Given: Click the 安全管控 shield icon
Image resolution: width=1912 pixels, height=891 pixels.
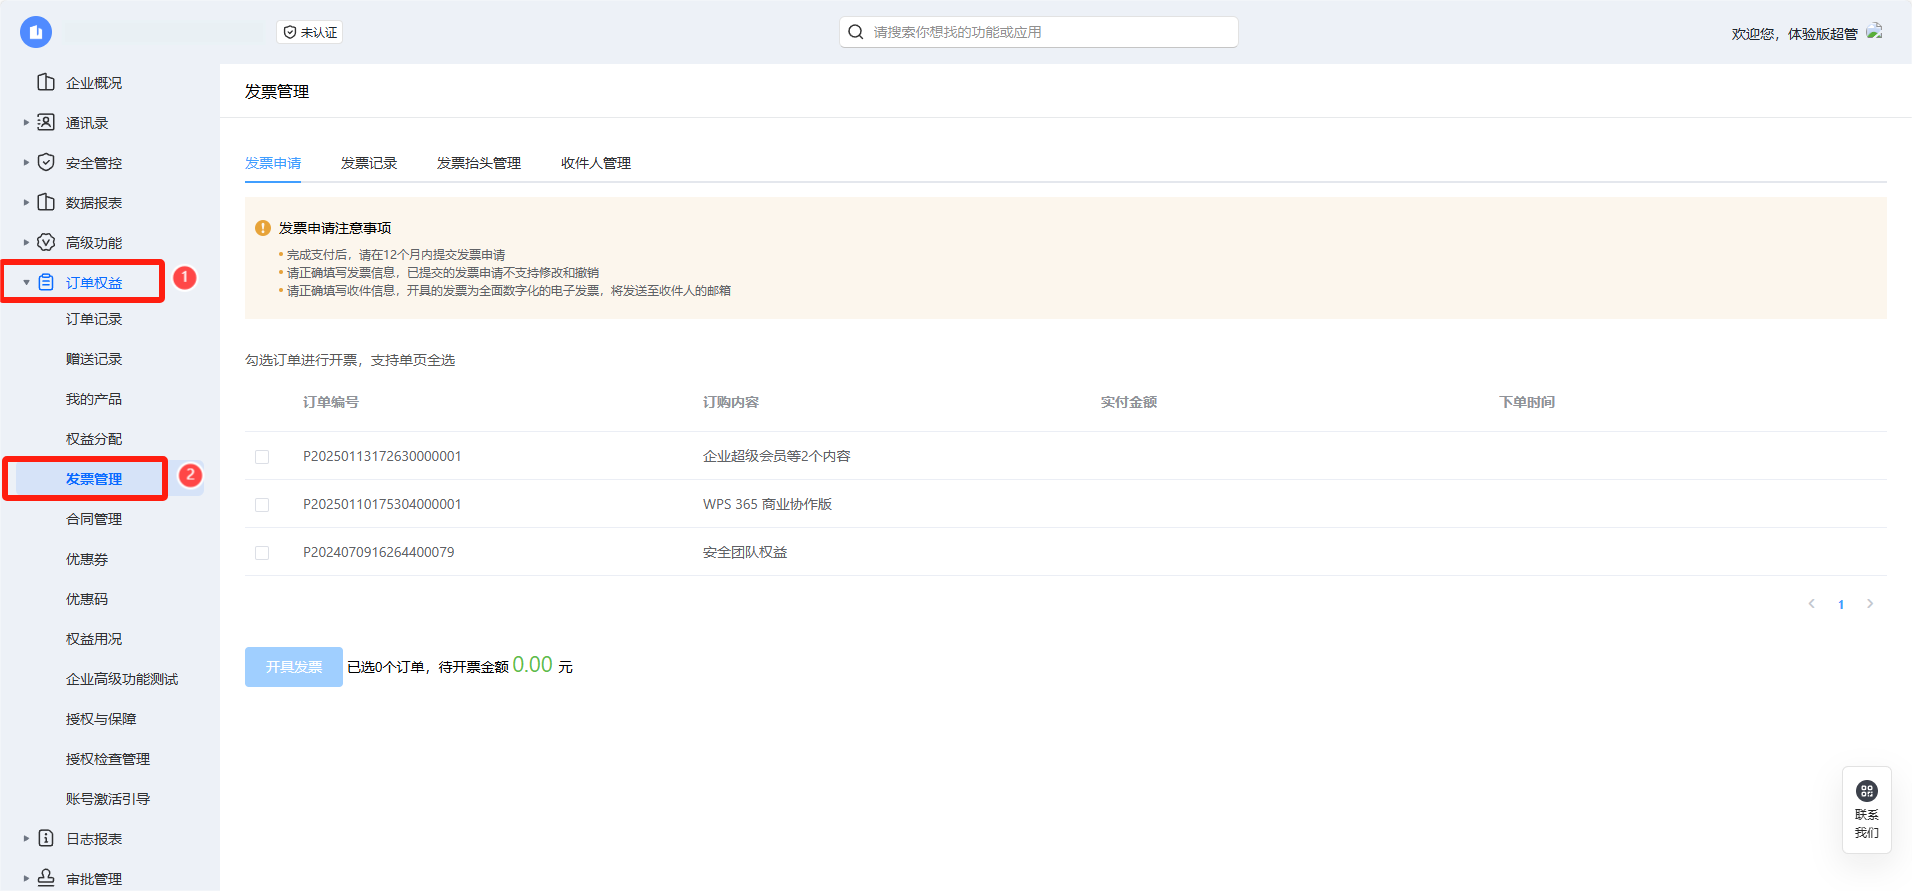Looking at the screenshot, I should coord(46,162).
